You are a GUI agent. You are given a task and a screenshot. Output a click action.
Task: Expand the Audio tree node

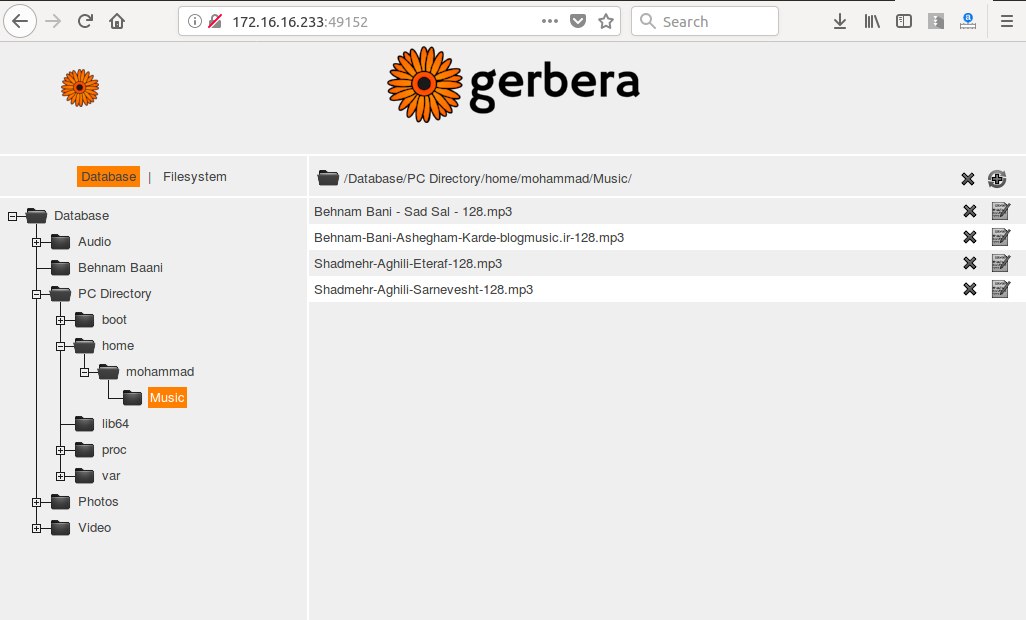tap(37, 242)
